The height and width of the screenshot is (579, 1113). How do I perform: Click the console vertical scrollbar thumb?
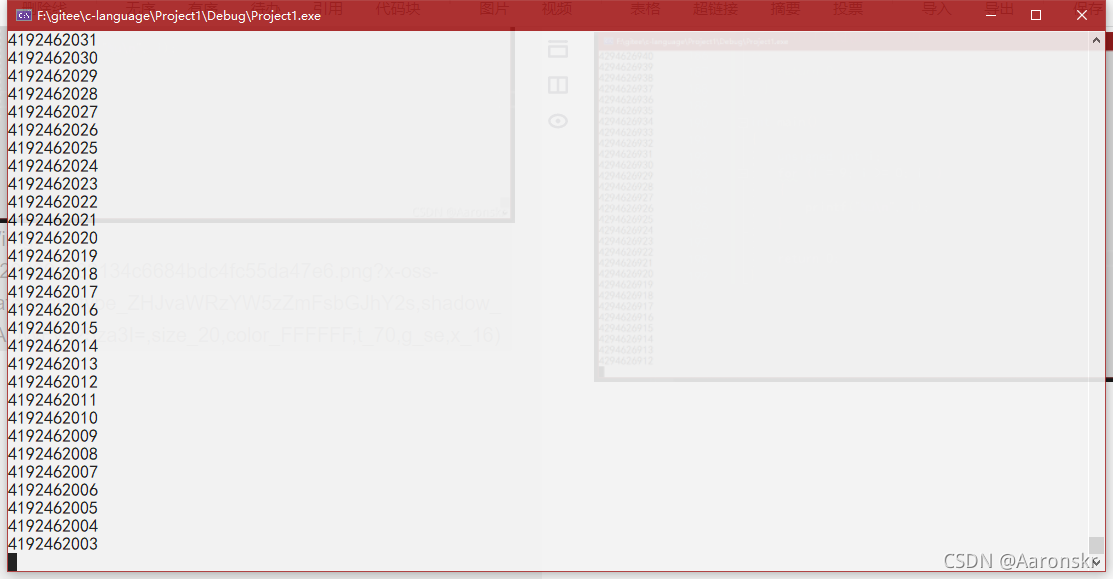(1096, 545)
